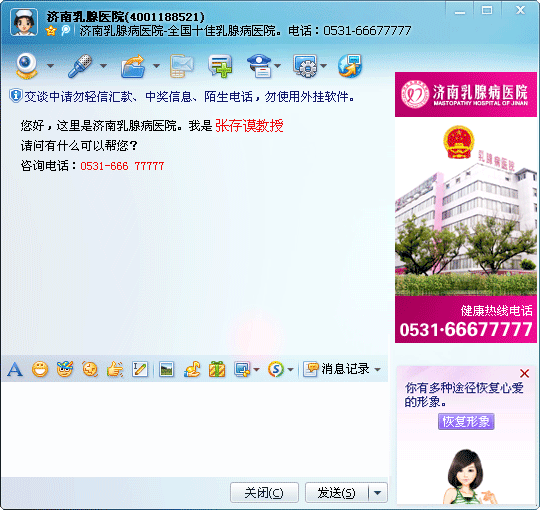This screenshot has width=540, height=510.
Task: Open the send button options dropdown
Action: pos(377,493)
